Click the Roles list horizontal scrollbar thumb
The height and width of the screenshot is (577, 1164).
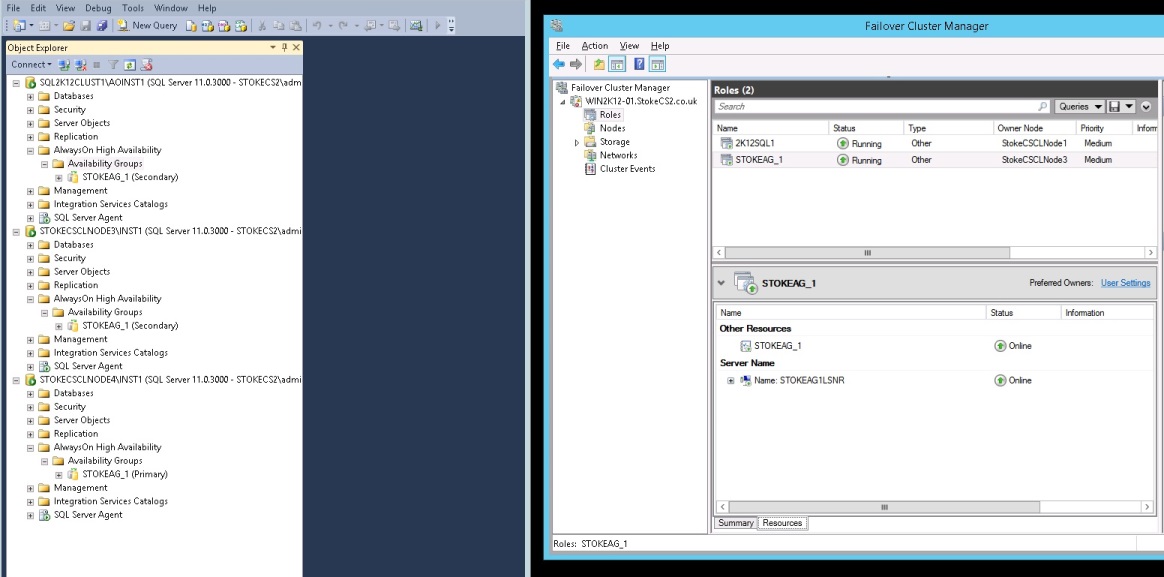(867, 253)
